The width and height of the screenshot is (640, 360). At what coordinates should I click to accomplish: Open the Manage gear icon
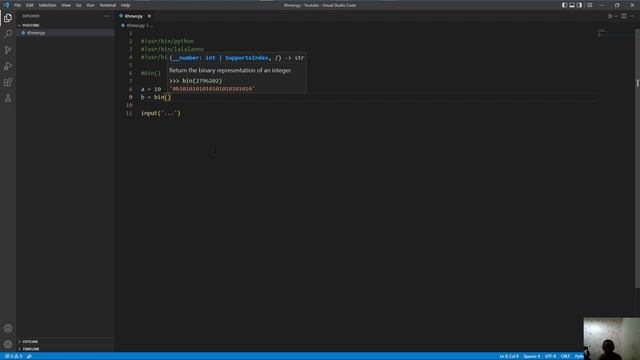click(8, 344)
